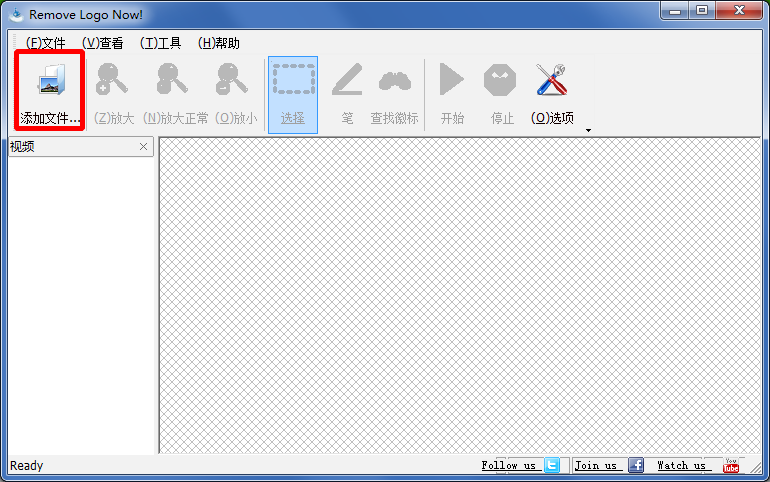Open the (T)工具 menu
770x482 pixels.
[161, 43]
